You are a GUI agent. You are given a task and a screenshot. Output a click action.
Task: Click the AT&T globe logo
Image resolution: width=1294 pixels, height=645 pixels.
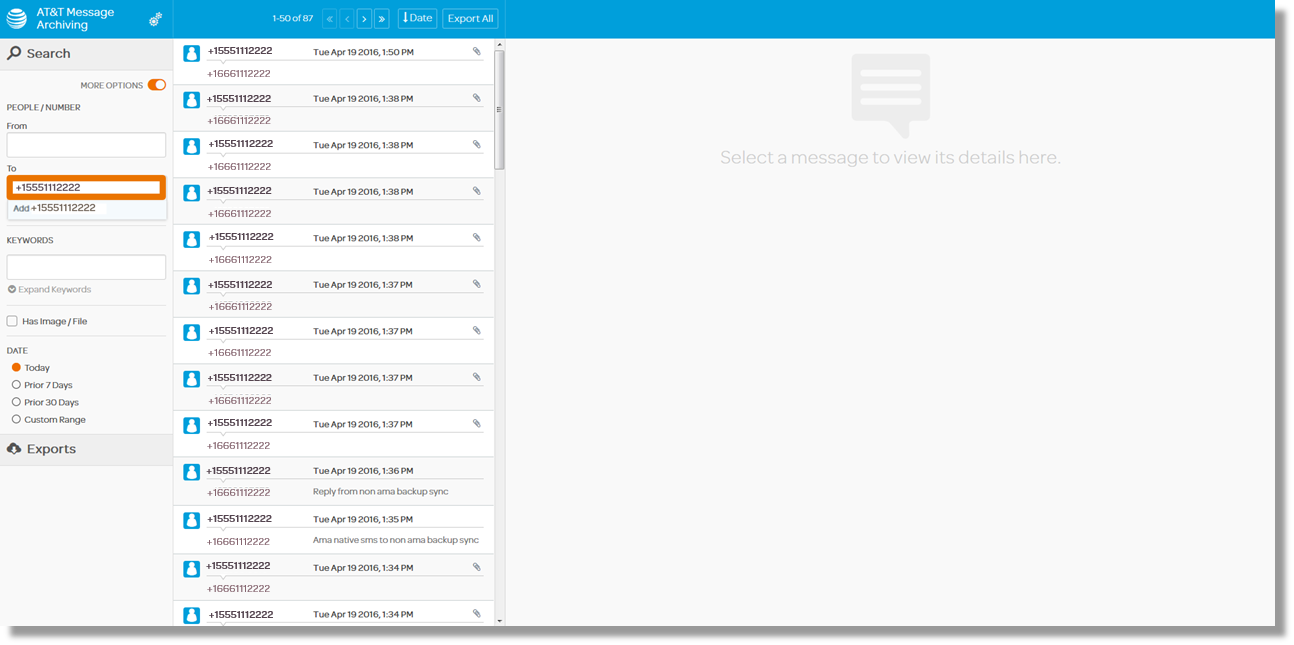tap(17, 18)
